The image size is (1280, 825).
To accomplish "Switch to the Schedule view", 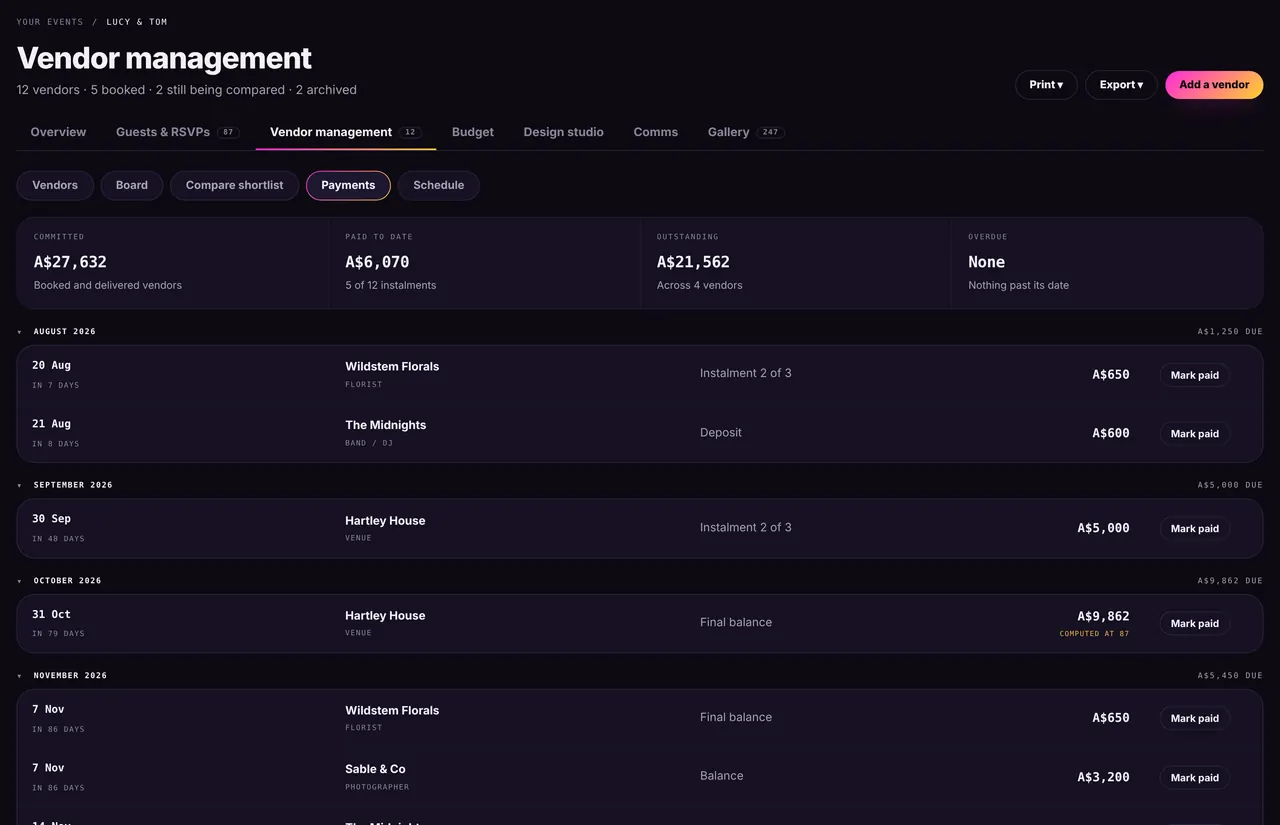I will click(x=439, y=185).
